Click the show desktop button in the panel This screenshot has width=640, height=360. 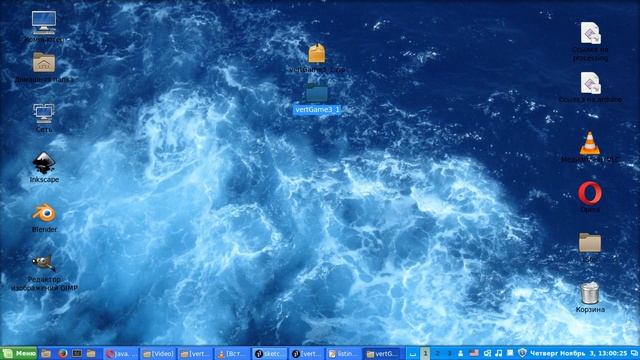click(413, 354)
